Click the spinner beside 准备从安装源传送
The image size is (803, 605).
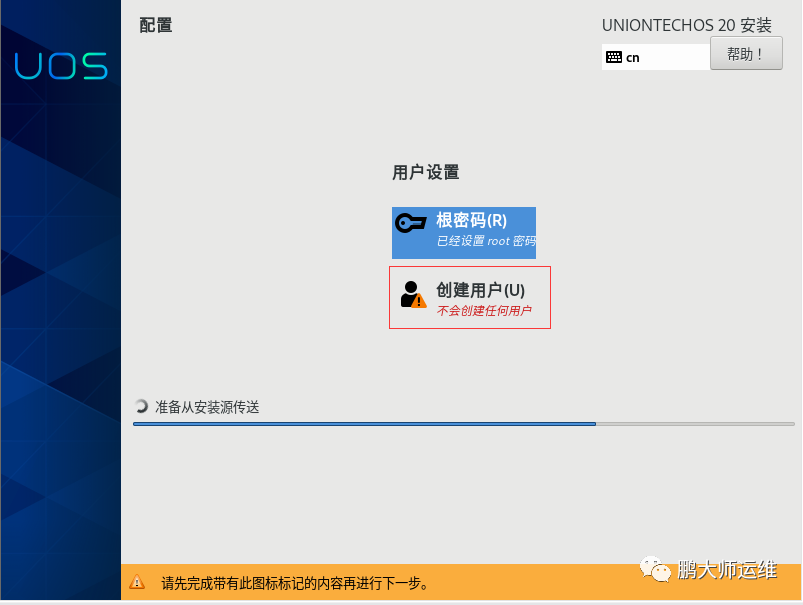coord(141,406)
